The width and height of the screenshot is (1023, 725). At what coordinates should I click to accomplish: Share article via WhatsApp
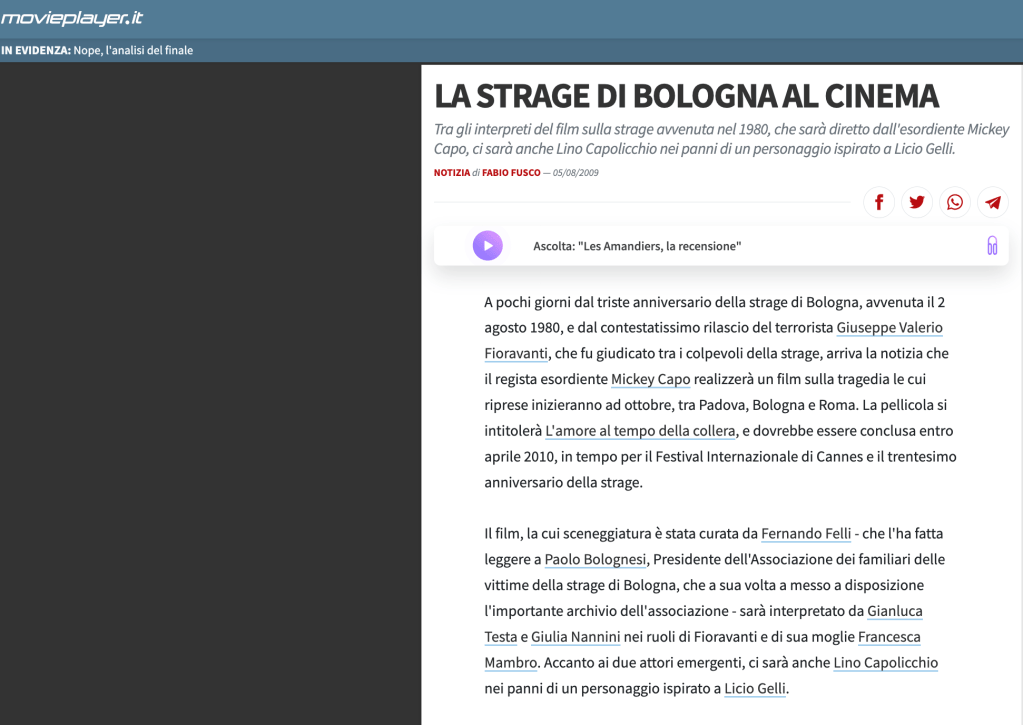955,203
